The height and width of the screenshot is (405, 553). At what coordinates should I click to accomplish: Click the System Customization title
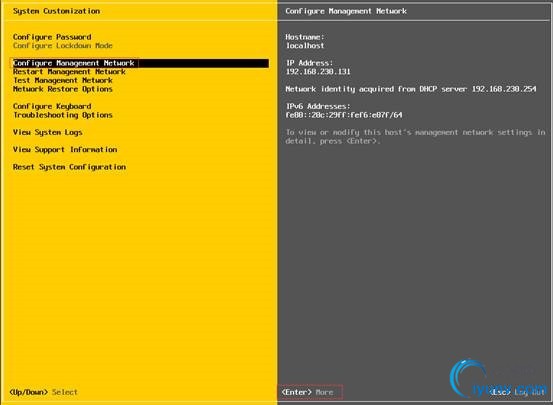(x=56, y=11)
